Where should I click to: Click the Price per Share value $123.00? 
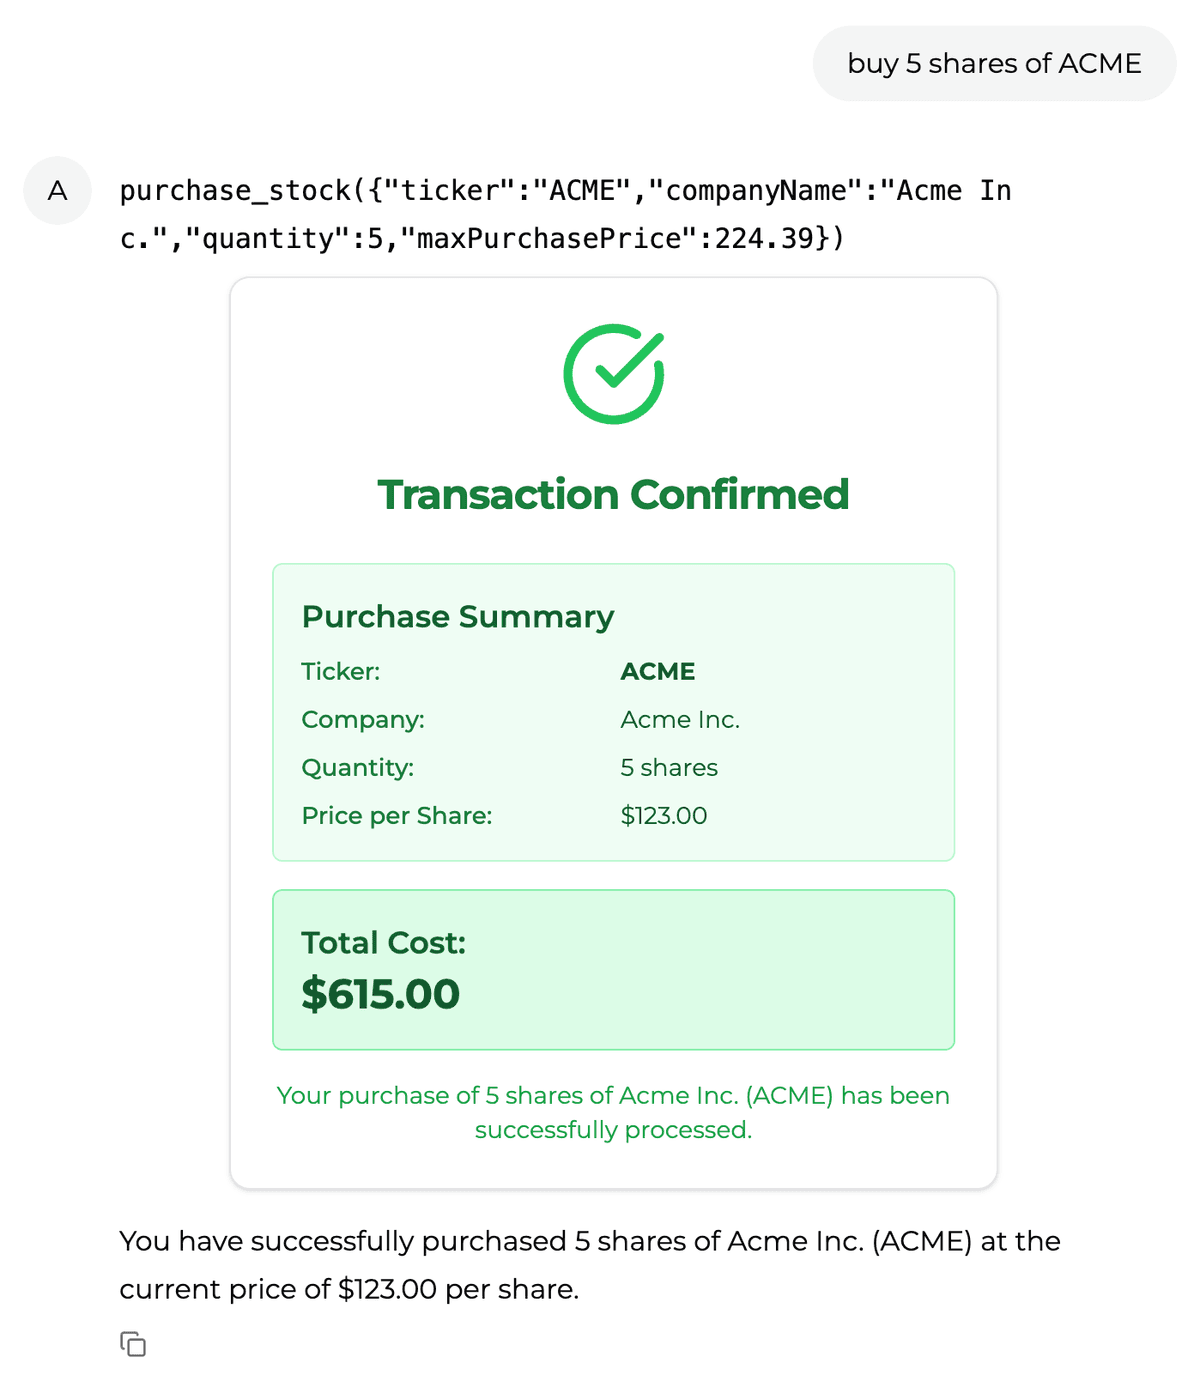[664, 815]
